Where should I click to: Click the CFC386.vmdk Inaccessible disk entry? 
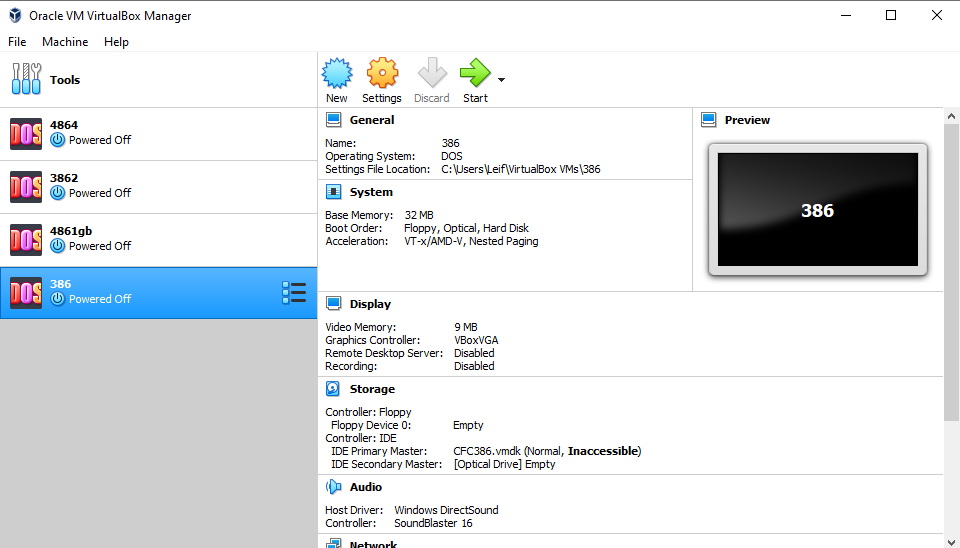(547, 451)
